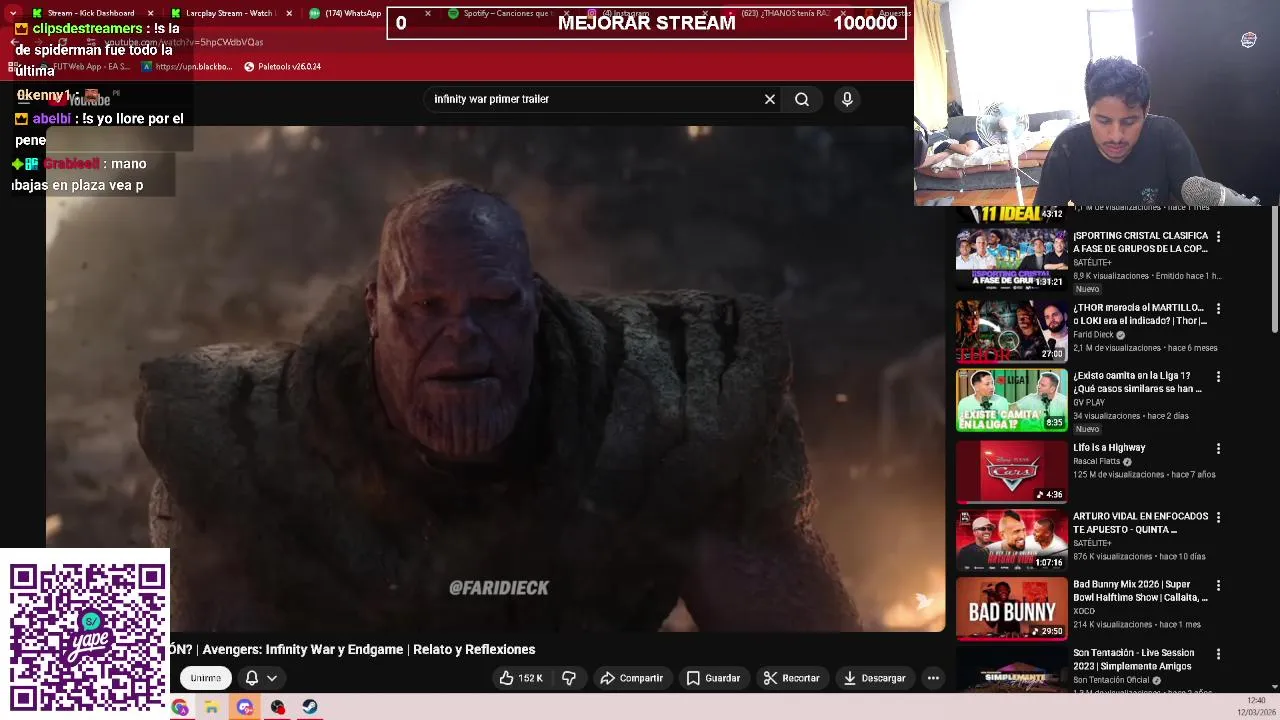Switch to the 'Stream - Kick Dashboard' tab
The height and width of the screenshot is (720, 1280).
pos(90,13)
